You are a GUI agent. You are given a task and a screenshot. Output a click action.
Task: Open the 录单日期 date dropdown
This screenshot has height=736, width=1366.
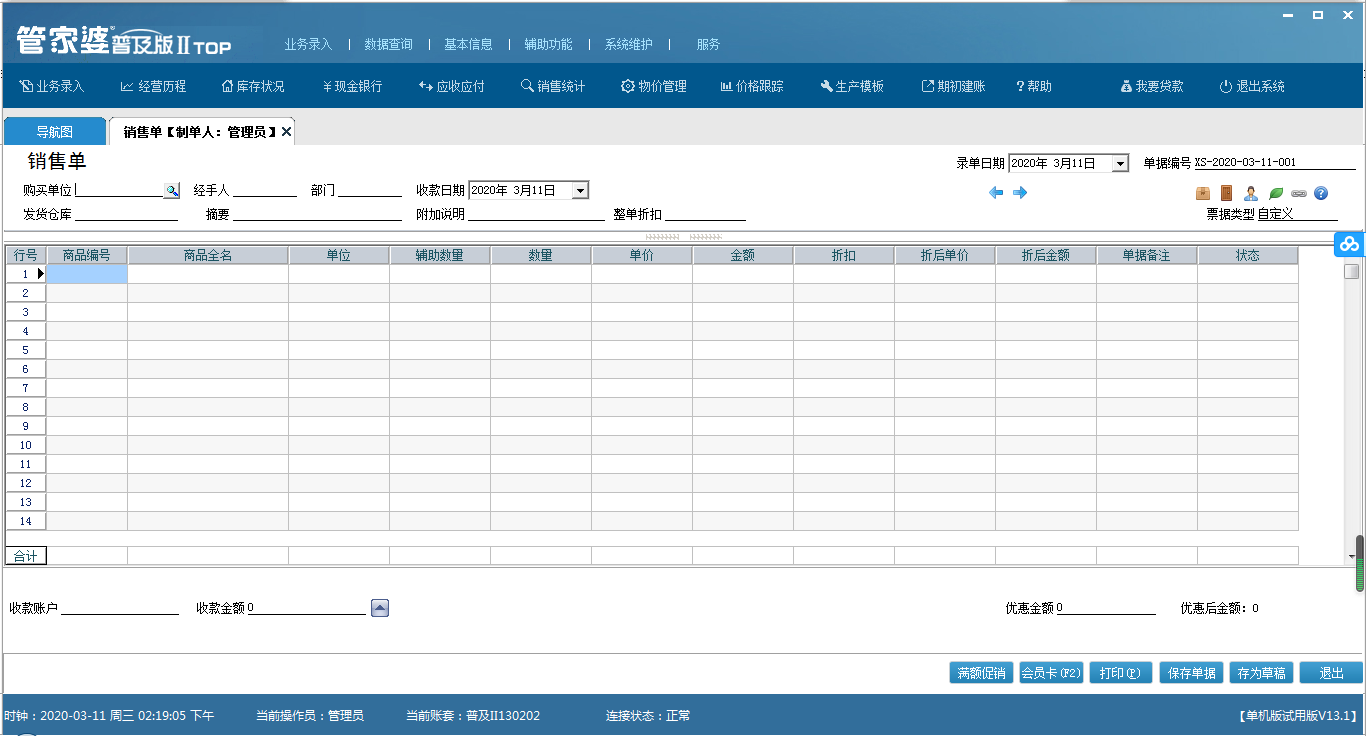[1120, 163]
